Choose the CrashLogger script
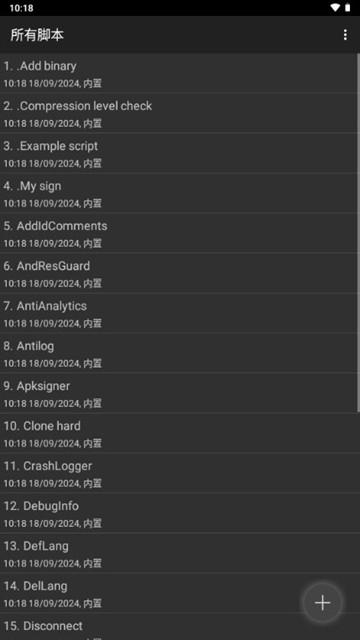This screenshot has height=640, width=360. click(x=178, y=473)
